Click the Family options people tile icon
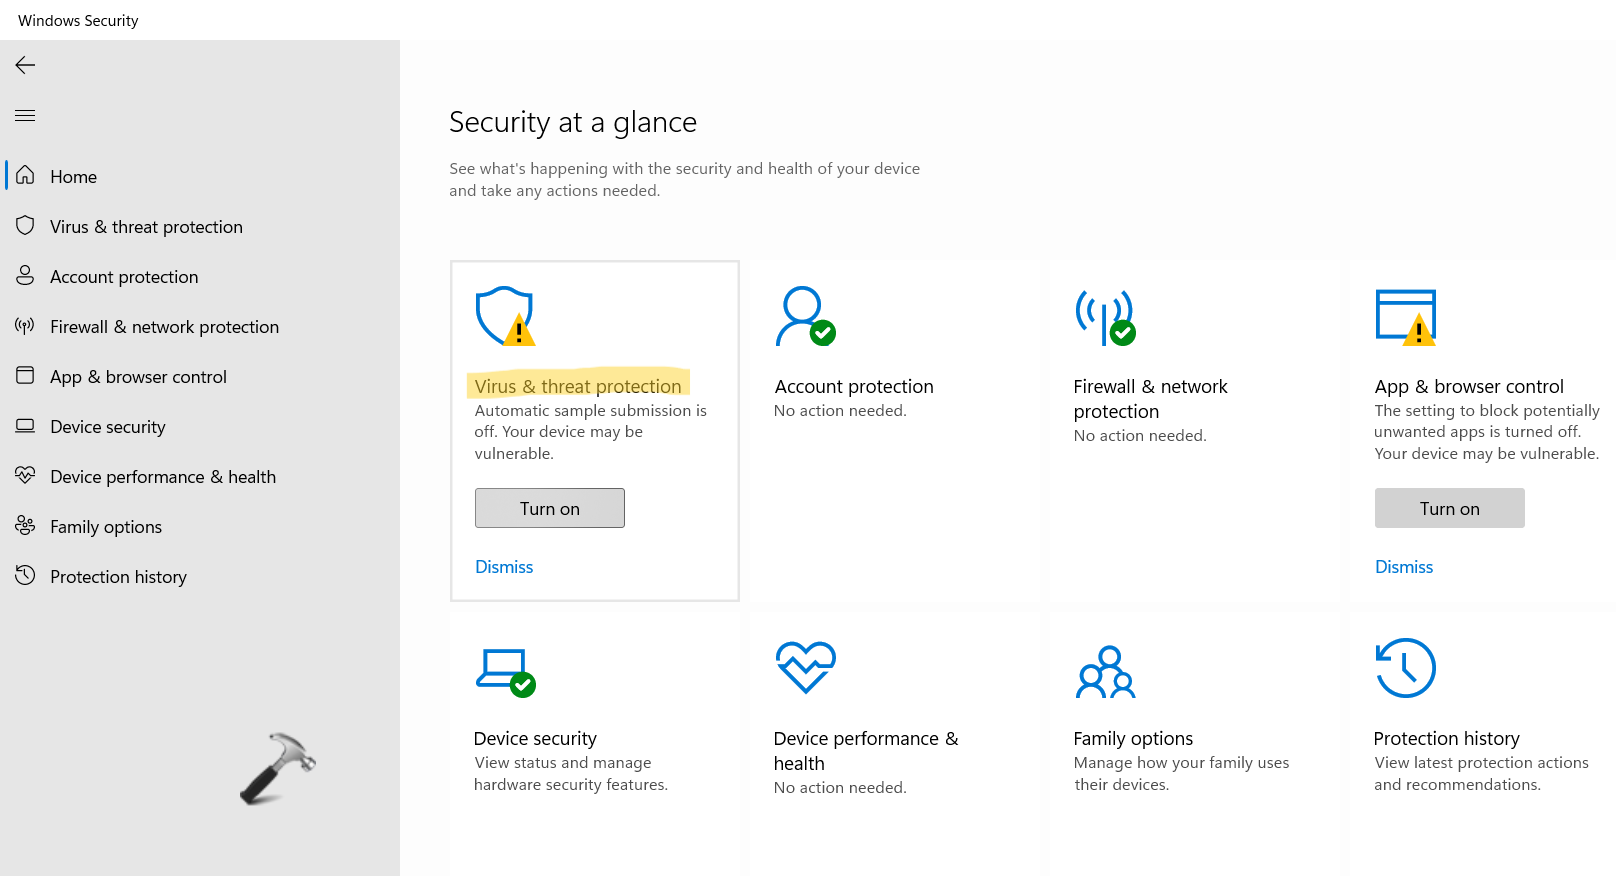Screen dimensions: 1616x876 pyautogui.click(x=1105, y=671)
